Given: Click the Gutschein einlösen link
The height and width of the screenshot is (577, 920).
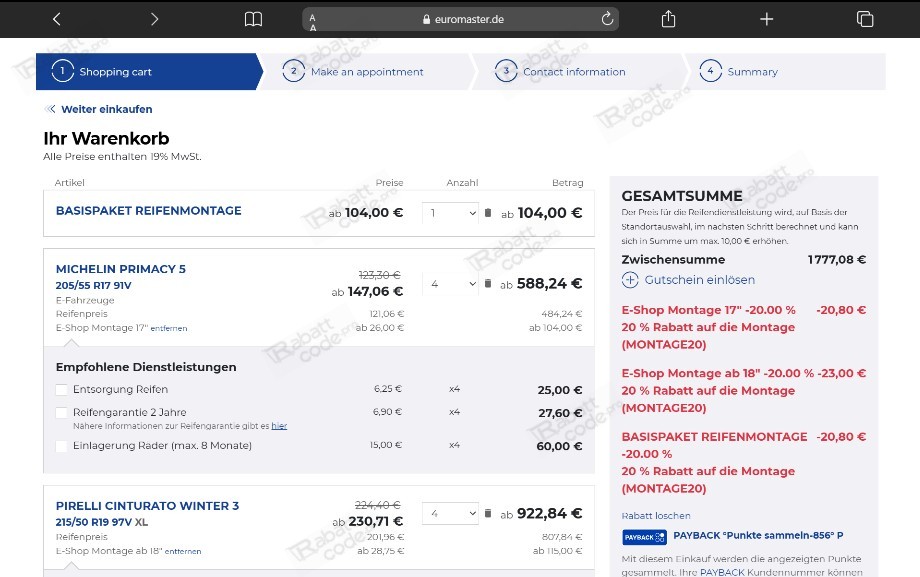Looking at the screenshot, I should tap(699, 280).
